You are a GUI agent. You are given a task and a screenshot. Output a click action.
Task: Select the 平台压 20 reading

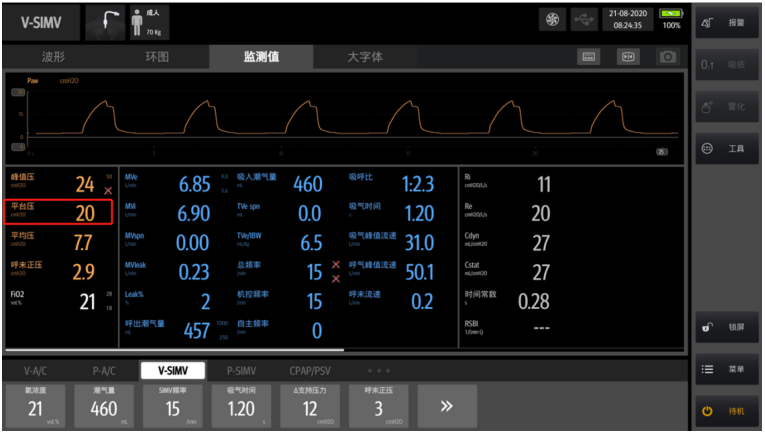coord(59,212)
